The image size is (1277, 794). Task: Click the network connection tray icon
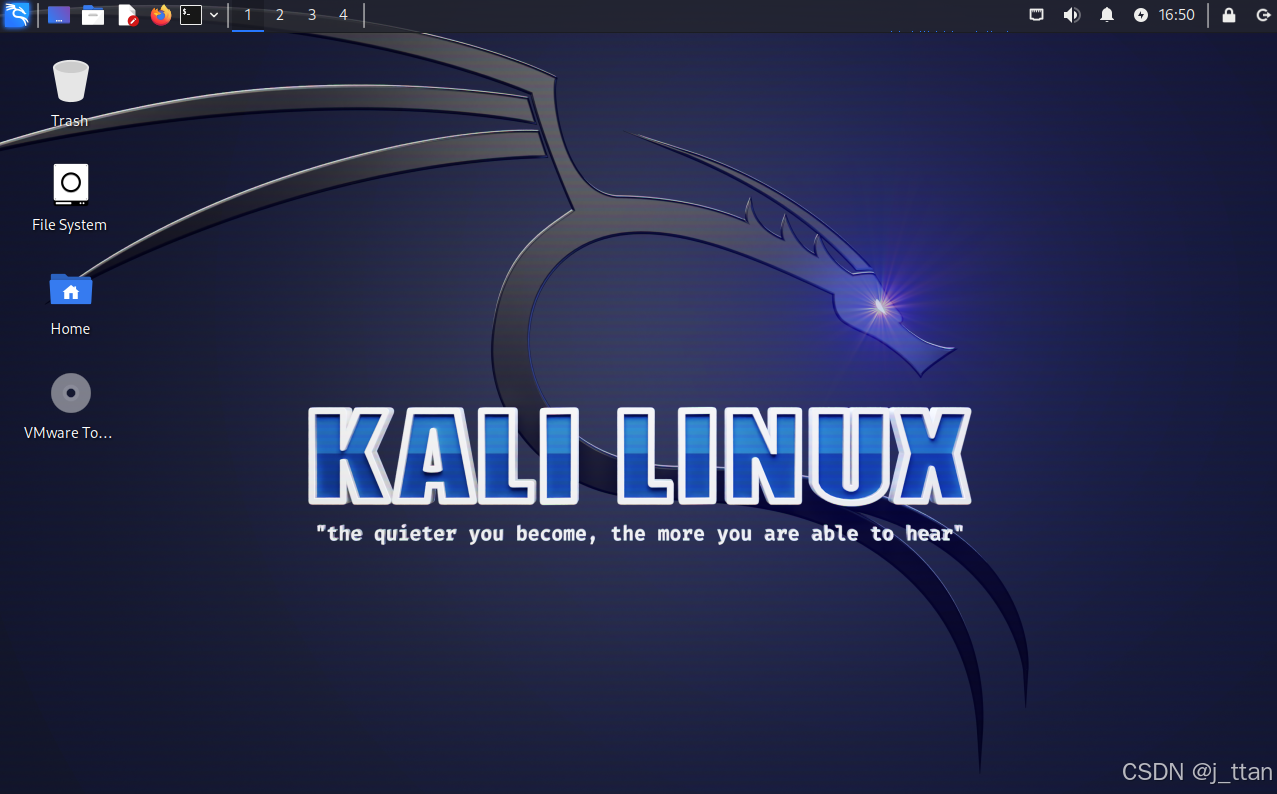click(x=1037, y=14)
